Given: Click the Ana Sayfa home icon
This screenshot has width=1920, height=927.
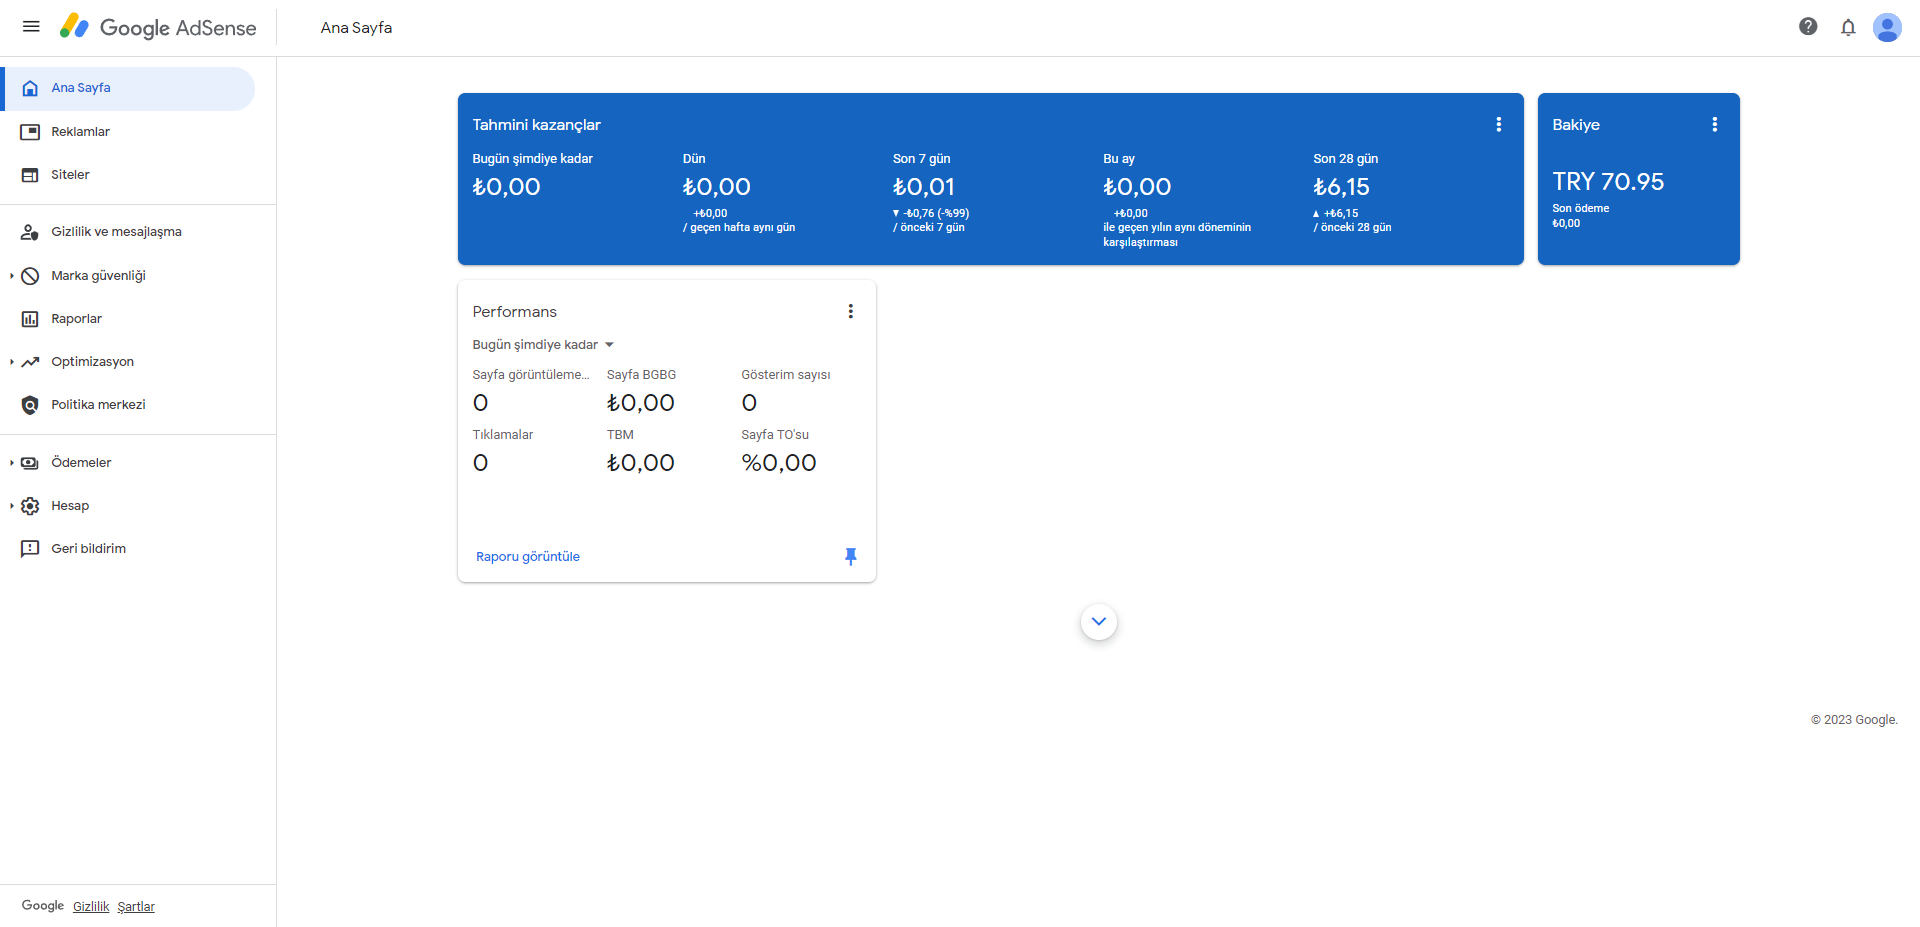Looking at the screenshot, I should click(x=30, y=88).
